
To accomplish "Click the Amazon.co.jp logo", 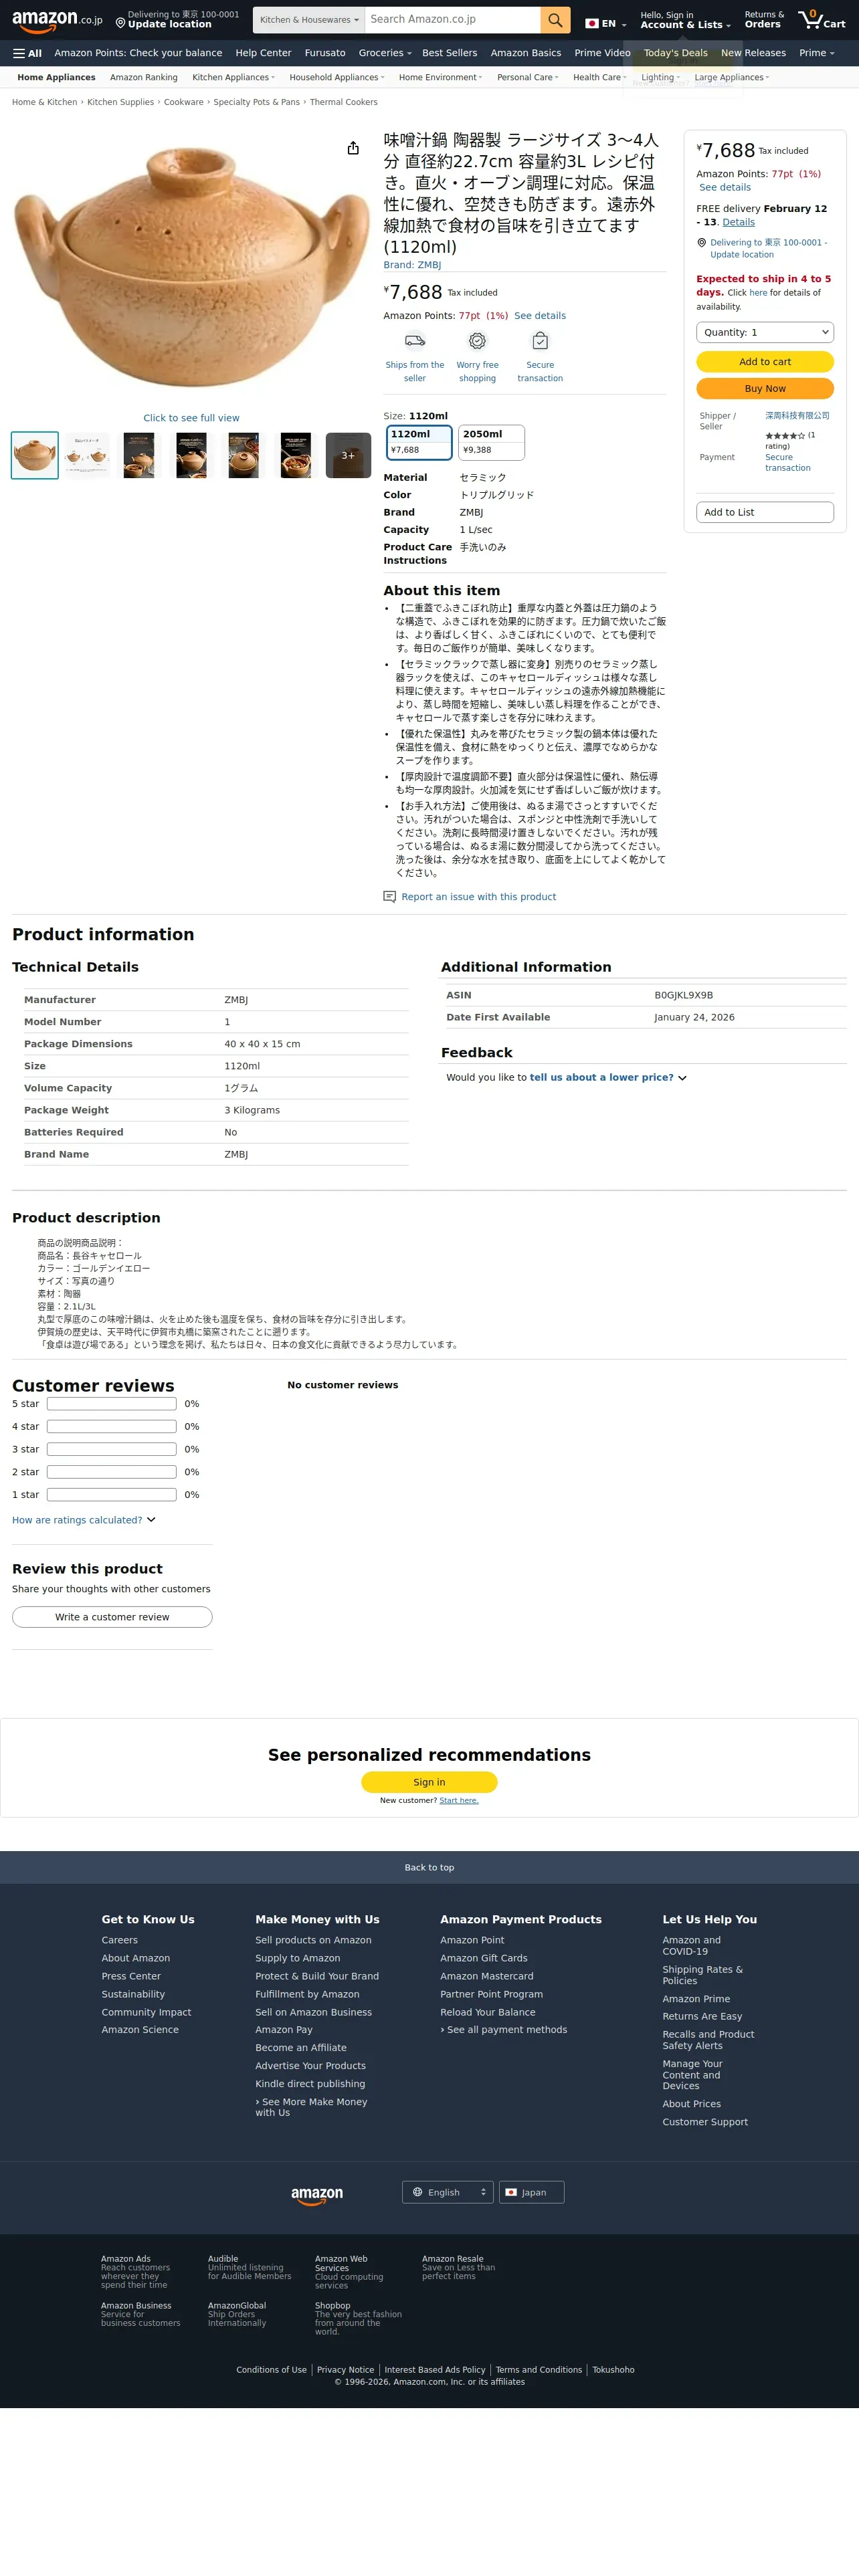I will [x=57, y=20].
